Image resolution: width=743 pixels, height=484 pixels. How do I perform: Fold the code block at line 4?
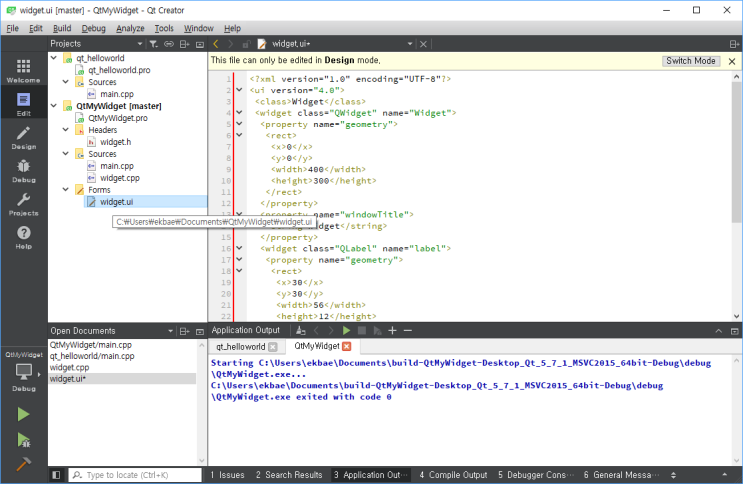tap(239, 113)
